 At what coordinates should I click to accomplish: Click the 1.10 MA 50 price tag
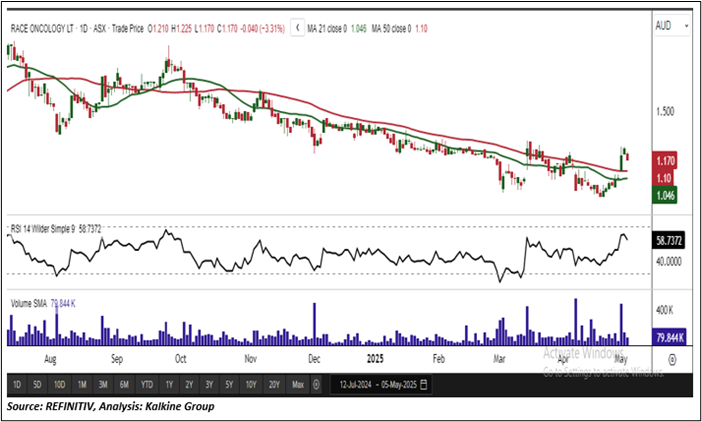pos(663,178)
